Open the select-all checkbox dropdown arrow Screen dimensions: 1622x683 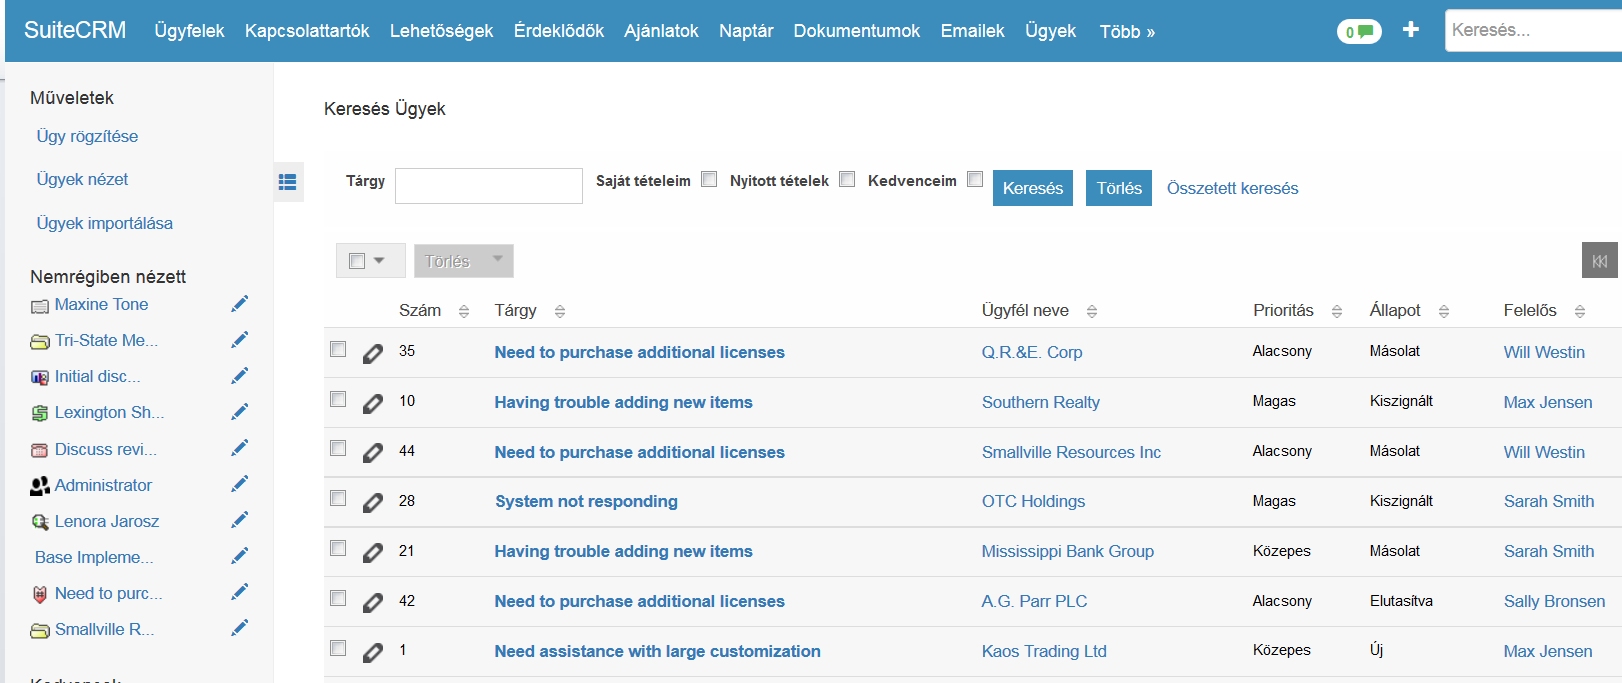point(379,261)
